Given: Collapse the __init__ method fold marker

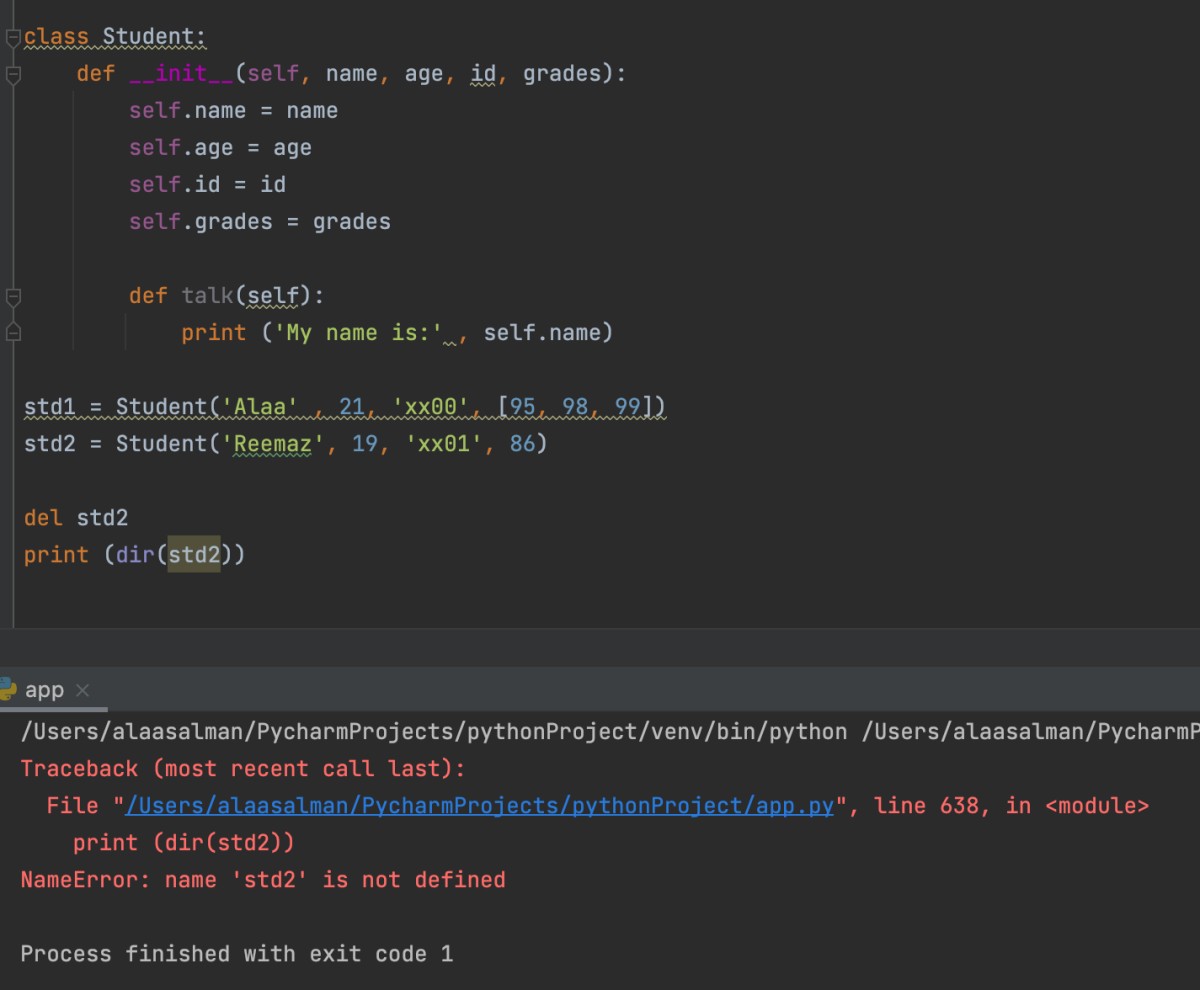Looking at the screenshot, I should pyautogui.click(x=12, y=75).
